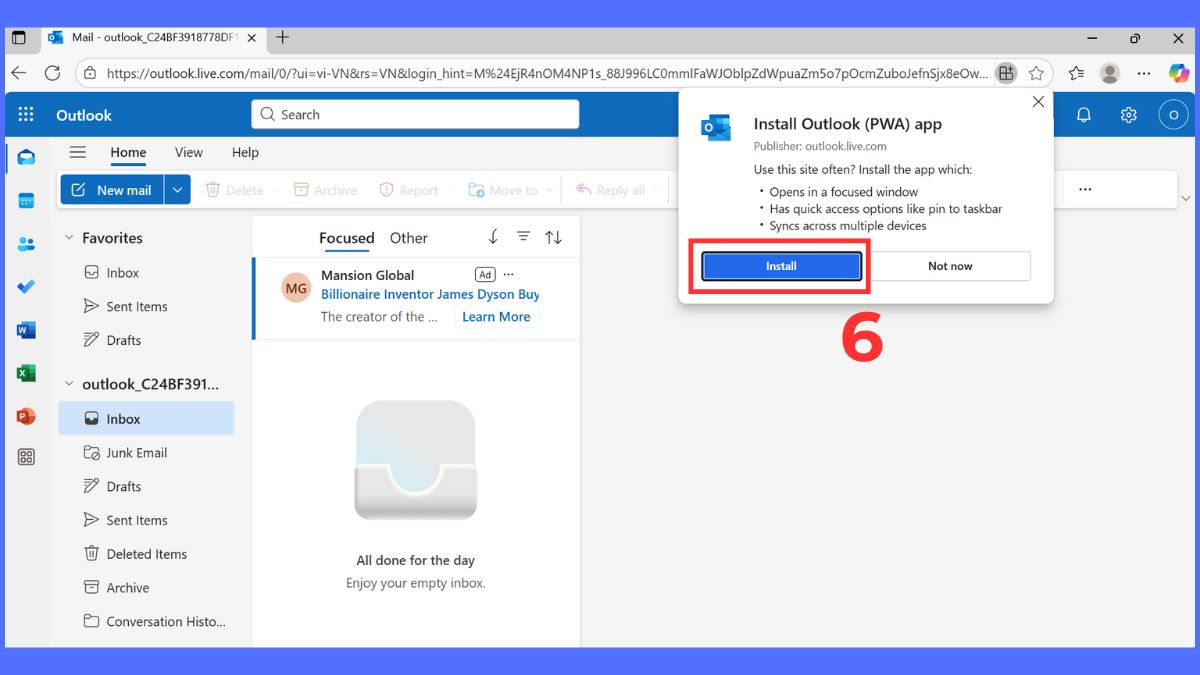The image size is (1200, 675).
Task: Click the app available install icon in address bar
Action: pos(1006,73)
